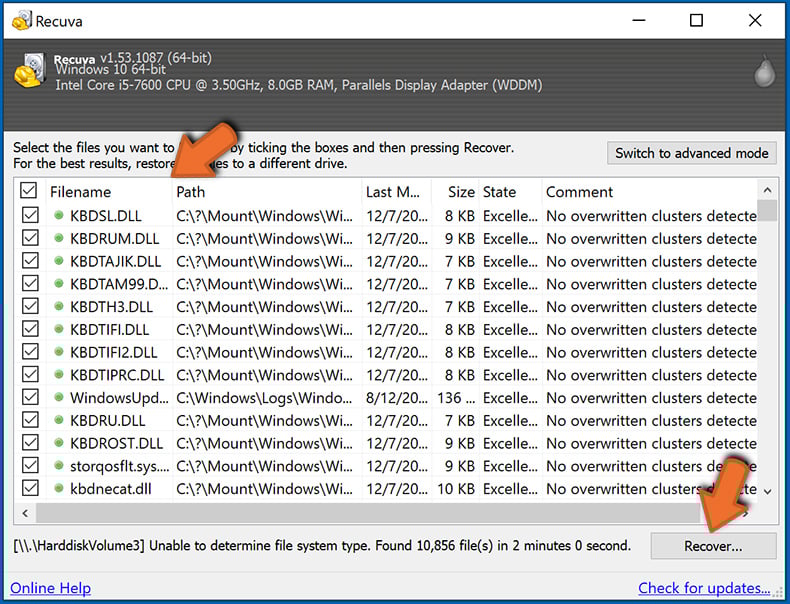Image resolution: width=790 pixels, height=604 pixels.
Task: Uncheck the KBDRUM.DLL file checkbox
Action: tap(29, 238)
